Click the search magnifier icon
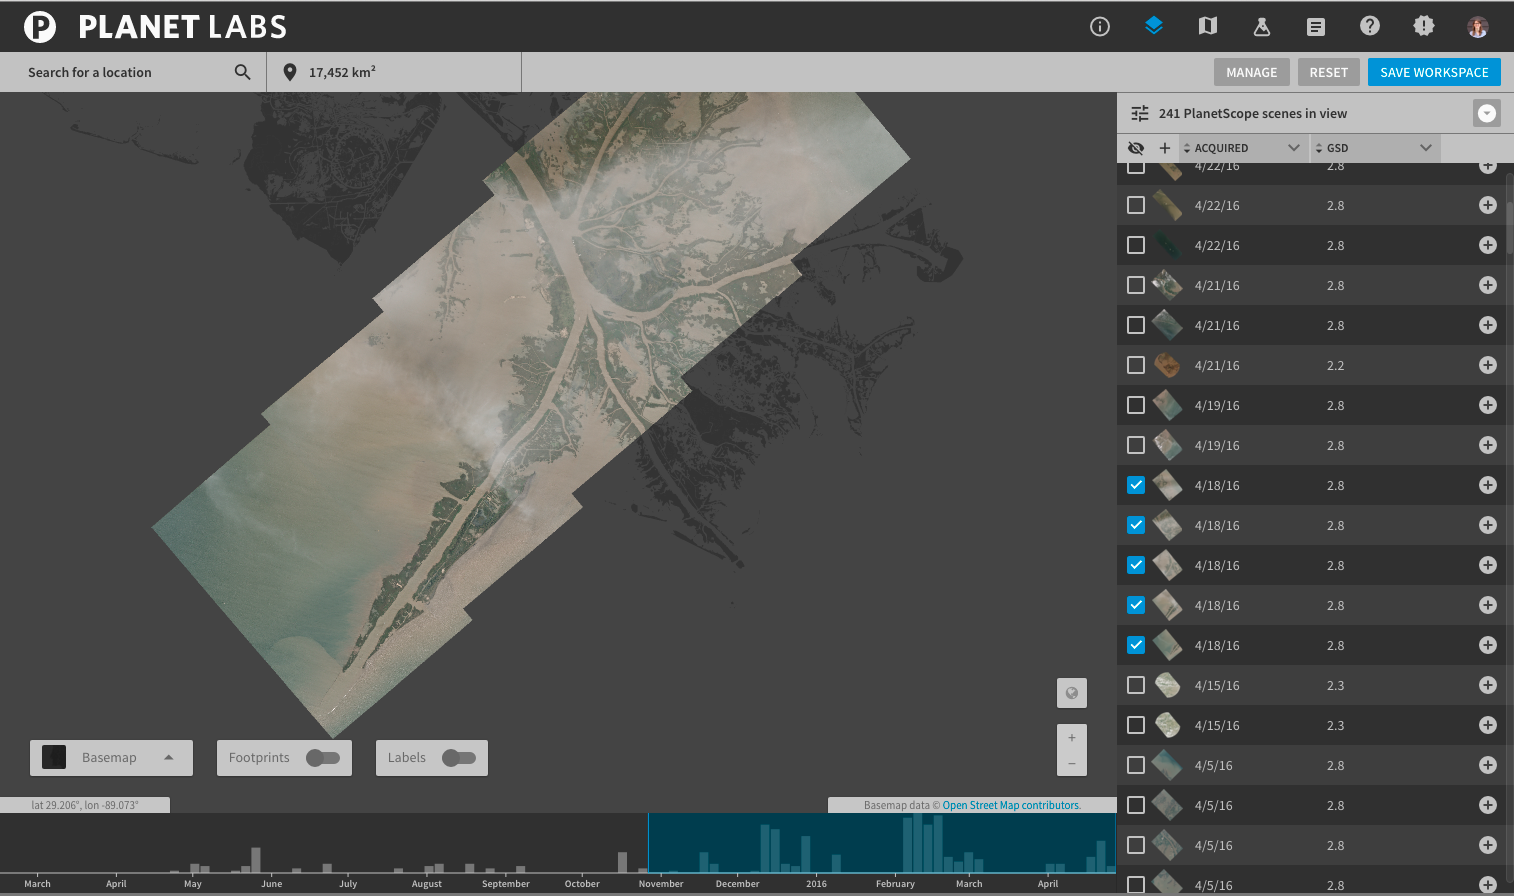 click(x=242, y=72)
